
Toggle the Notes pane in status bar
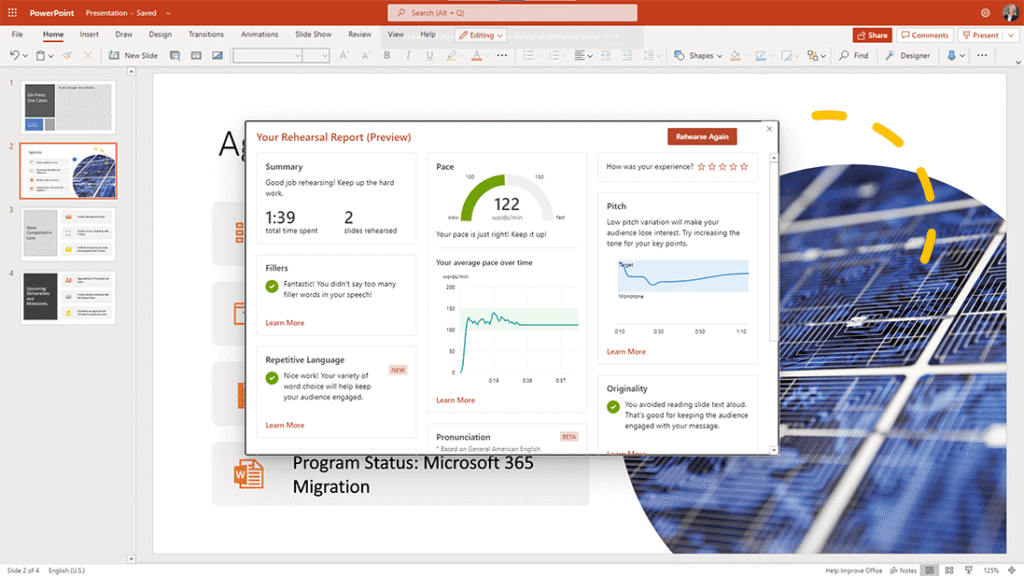tap(904, 570)
